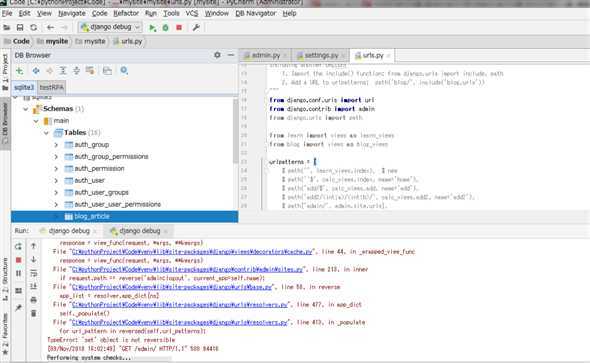Screen dimensions: 590x363
Task: Expand the auth_group_permissions table
Action: (x=56, y=156)
